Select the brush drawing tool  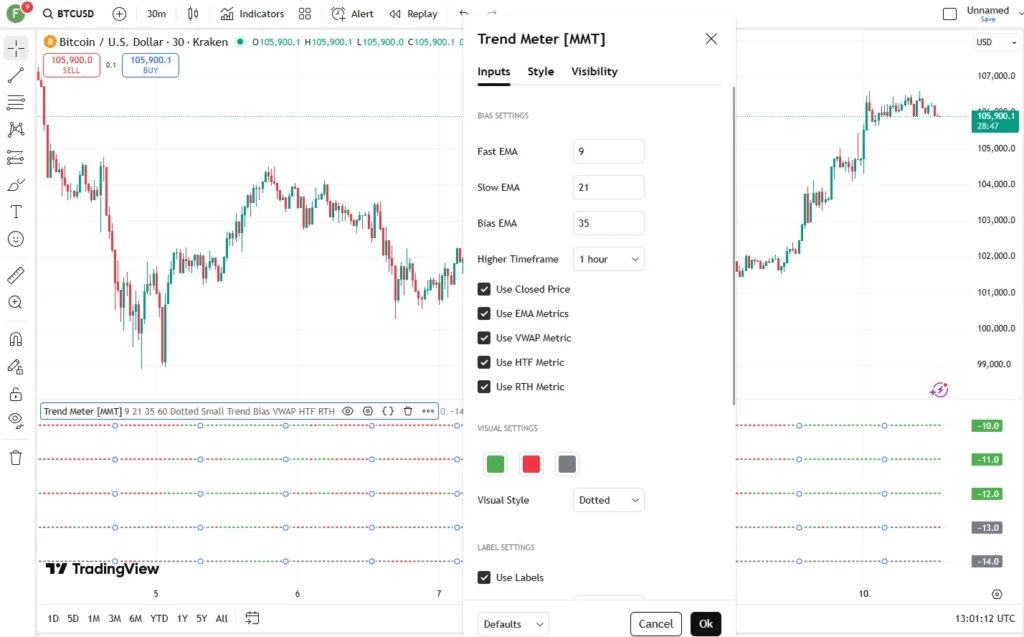[x=16, y=185]
